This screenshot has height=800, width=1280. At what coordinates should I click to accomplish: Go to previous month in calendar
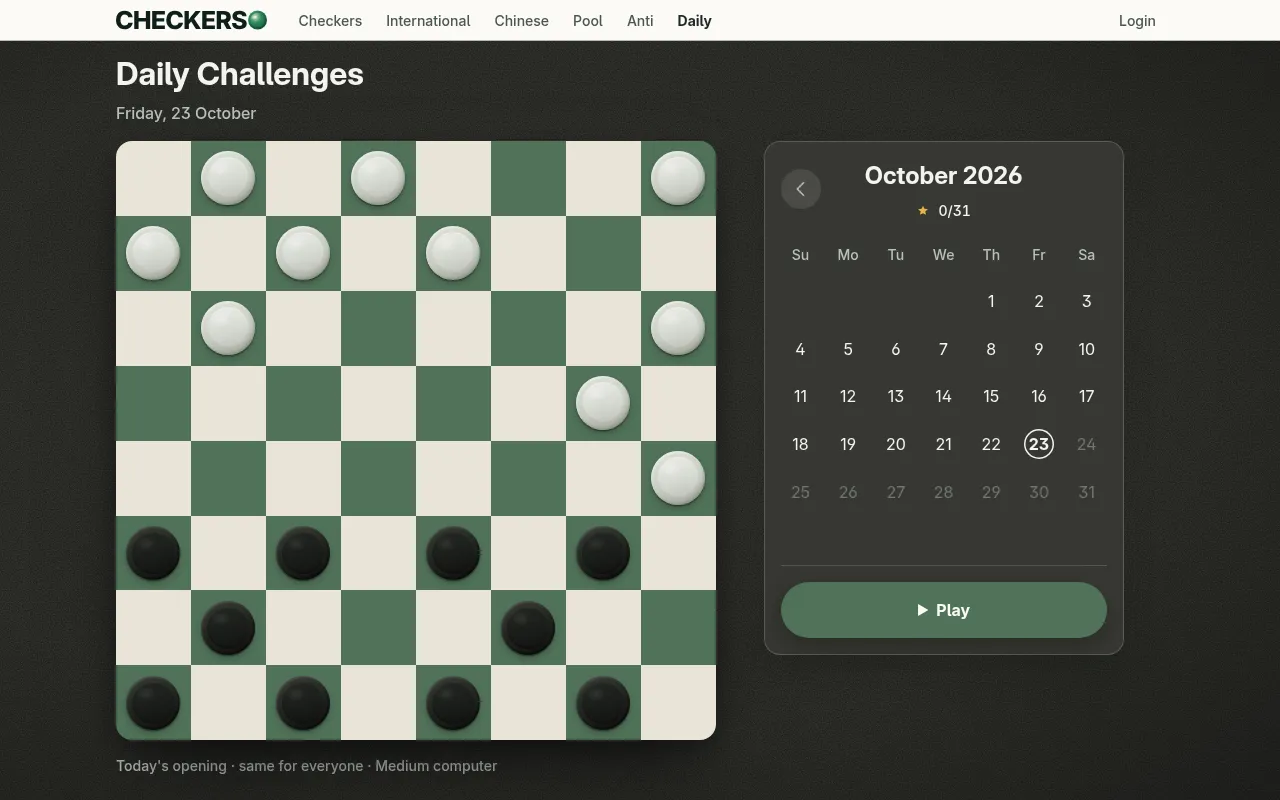pyautogui.click(x=801, y=189)
